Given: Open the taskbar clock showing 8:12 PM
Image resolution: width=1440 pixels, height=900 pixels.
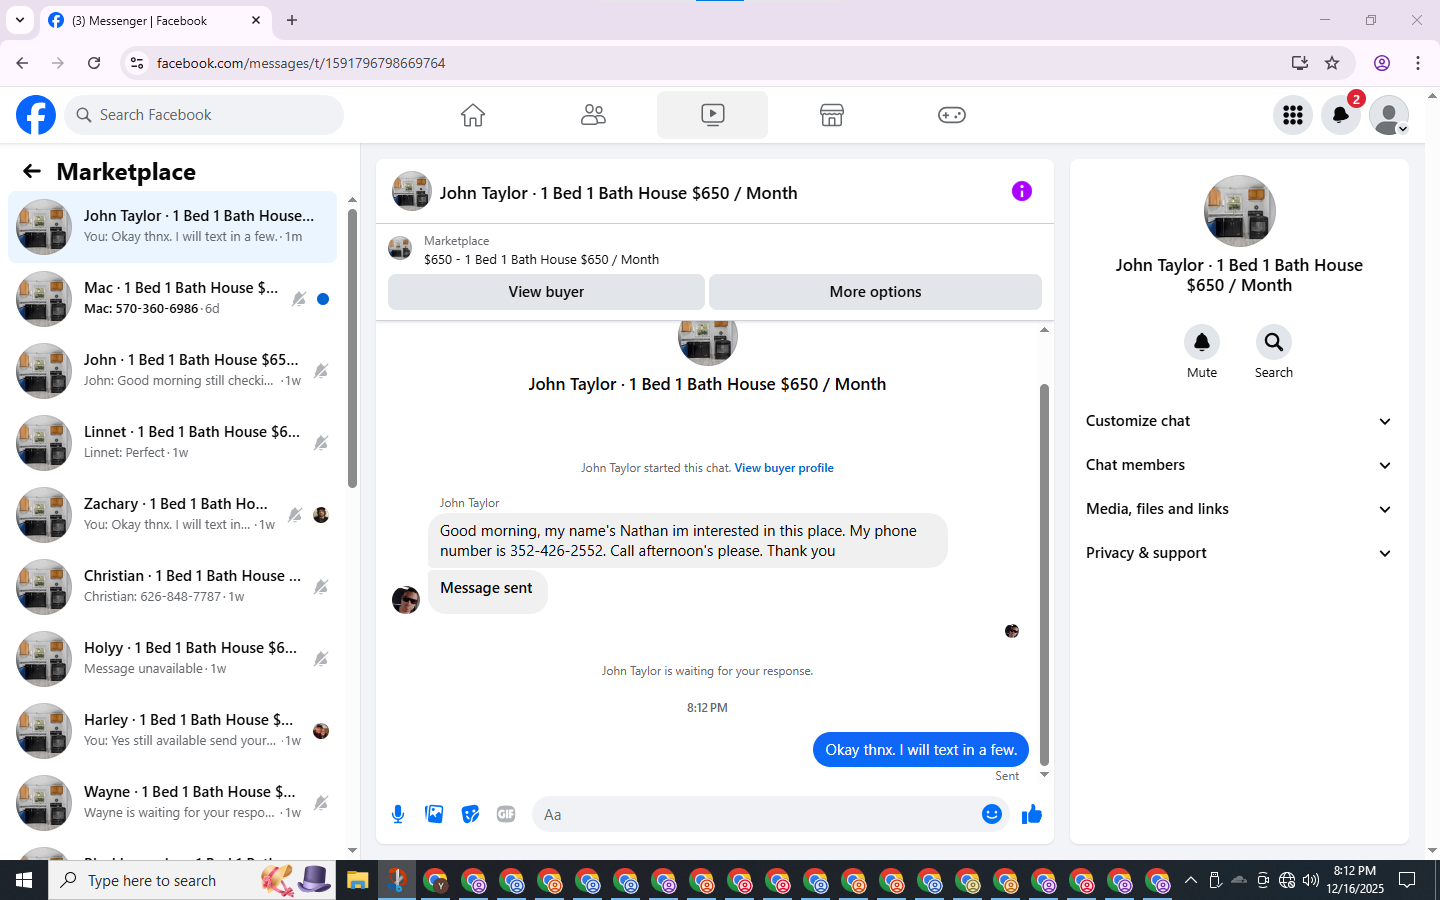Looking at the screenshot, I should 1355,880.
